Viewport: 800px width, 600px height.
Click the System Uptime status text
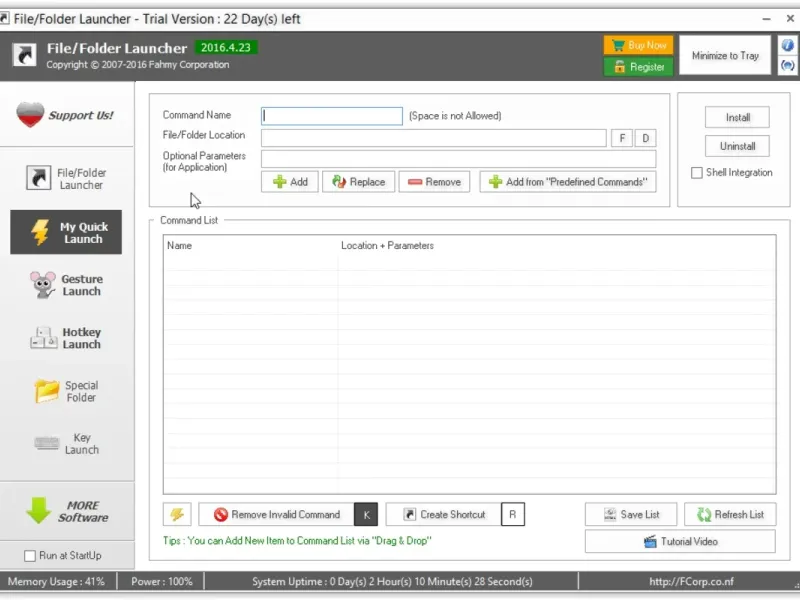click(392, 582)
